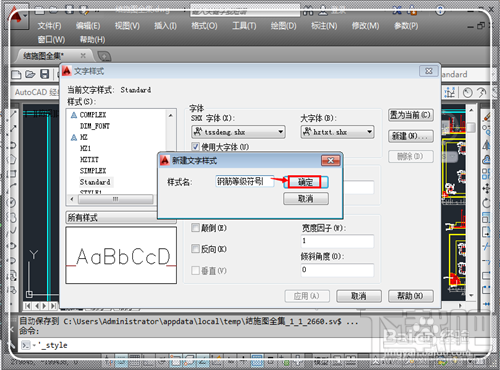Select HZTXT in the styles list
The width and height of the screenshot is (500, 370).
pos(89,159)
